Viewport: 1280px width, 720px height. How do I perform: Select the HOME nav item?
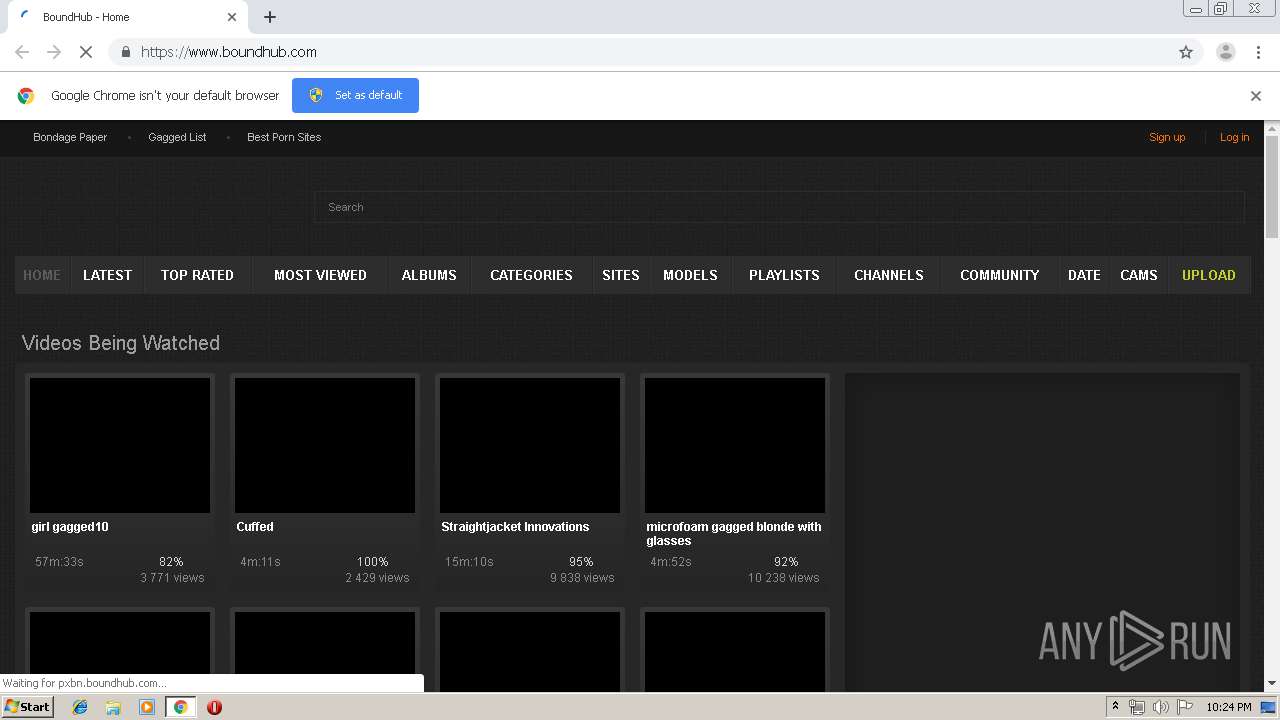[x=42, y=275]
